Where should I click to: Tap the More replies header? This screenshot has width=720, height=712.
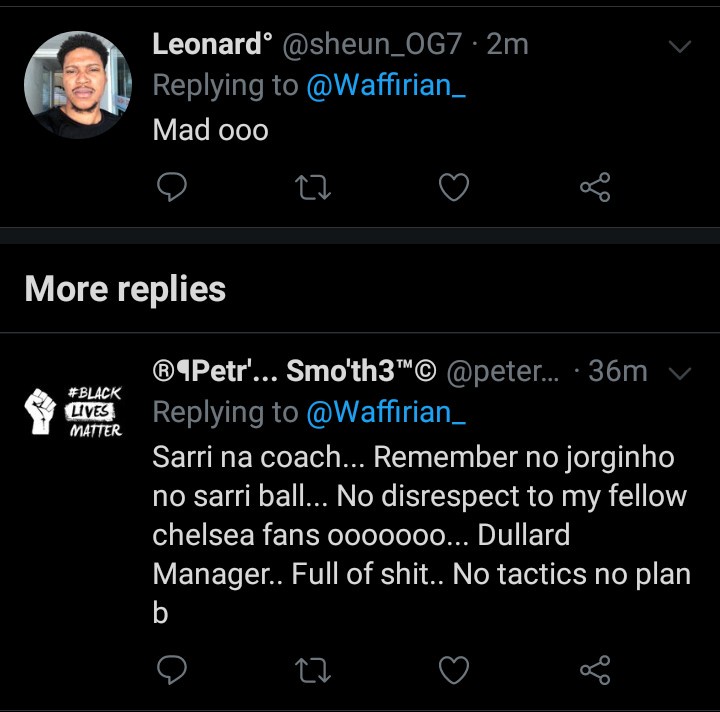(x=125, y=289)
